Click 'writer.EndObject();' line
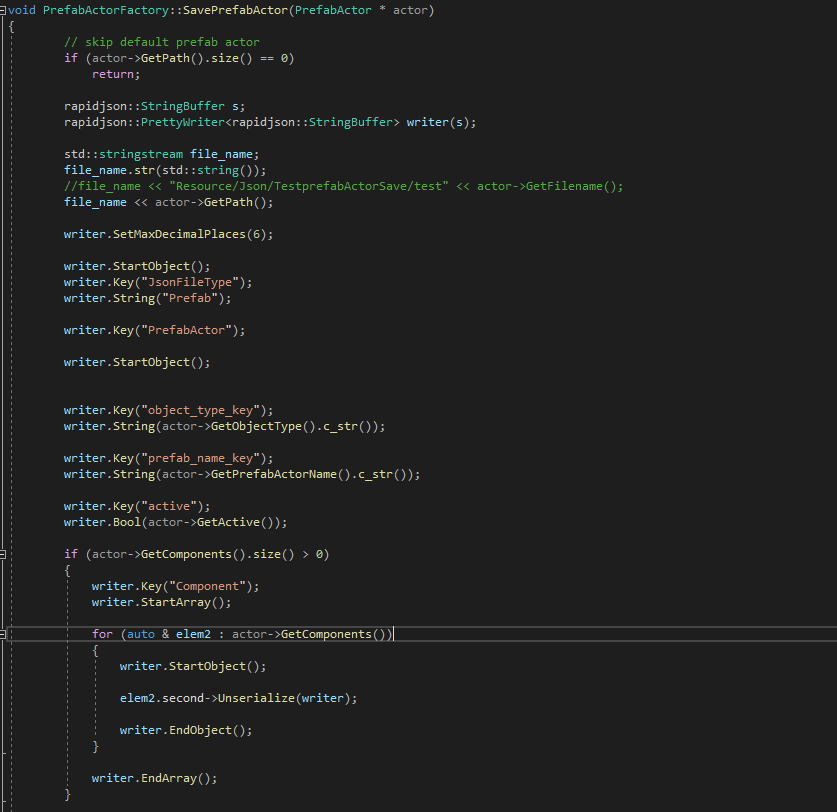Image resolution: width=837 pixels, height=812 pixels. [x=186, y=730]
